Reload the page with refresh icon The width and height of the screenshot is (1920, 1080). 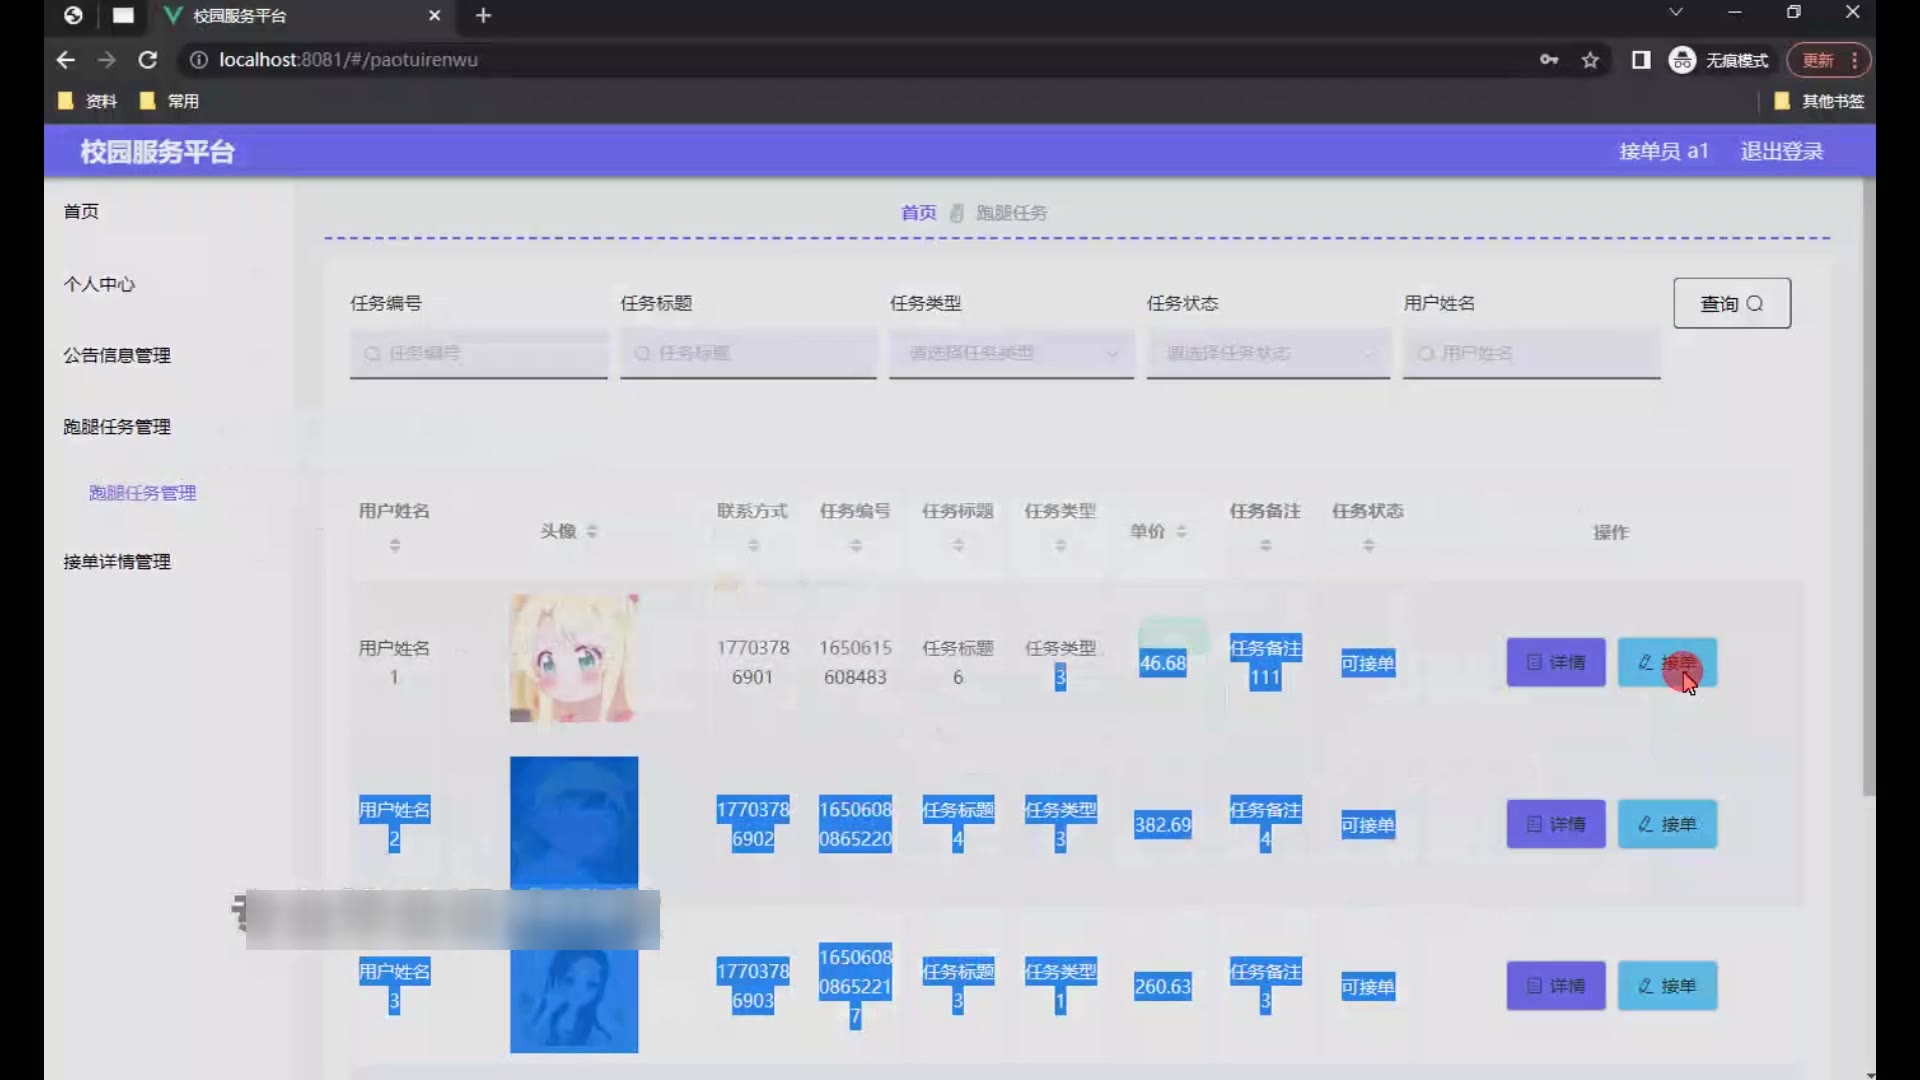click(148, 60)
